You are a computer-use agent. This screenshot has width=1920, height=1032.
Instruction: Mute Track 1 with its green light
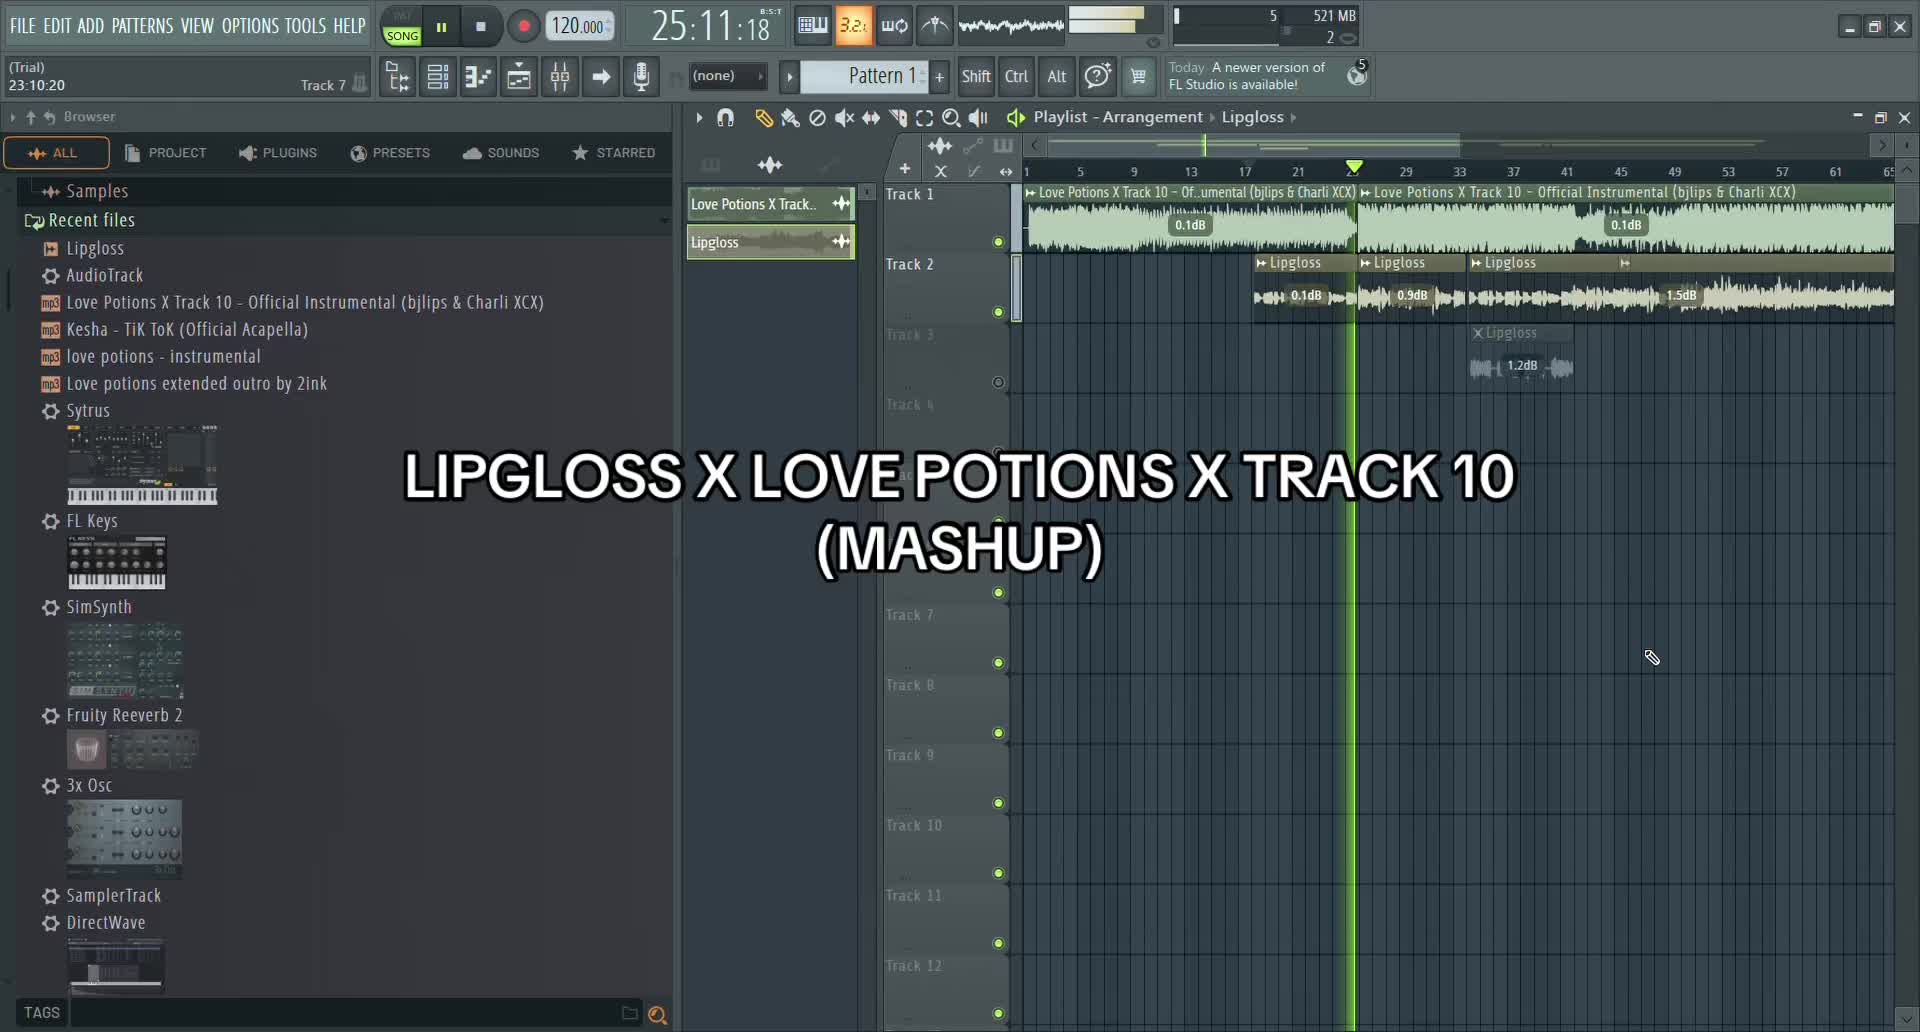coord(998,242)
